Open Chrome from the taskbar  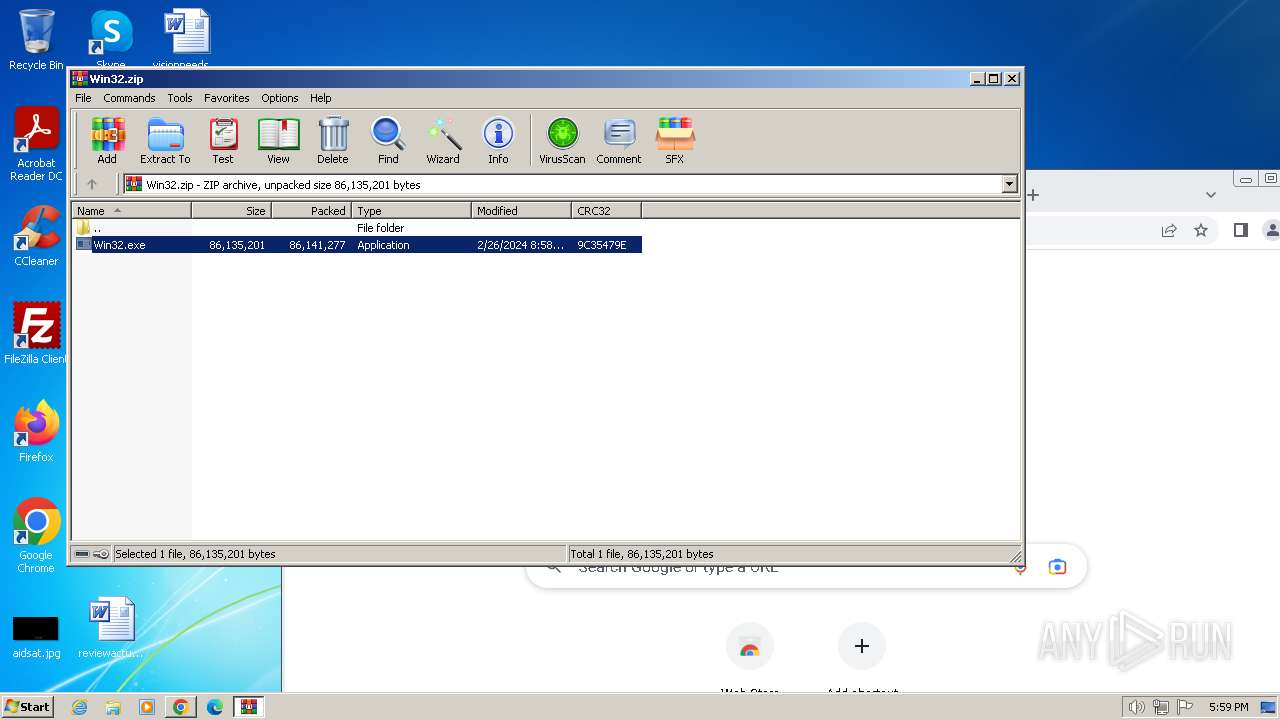point(181,707)
